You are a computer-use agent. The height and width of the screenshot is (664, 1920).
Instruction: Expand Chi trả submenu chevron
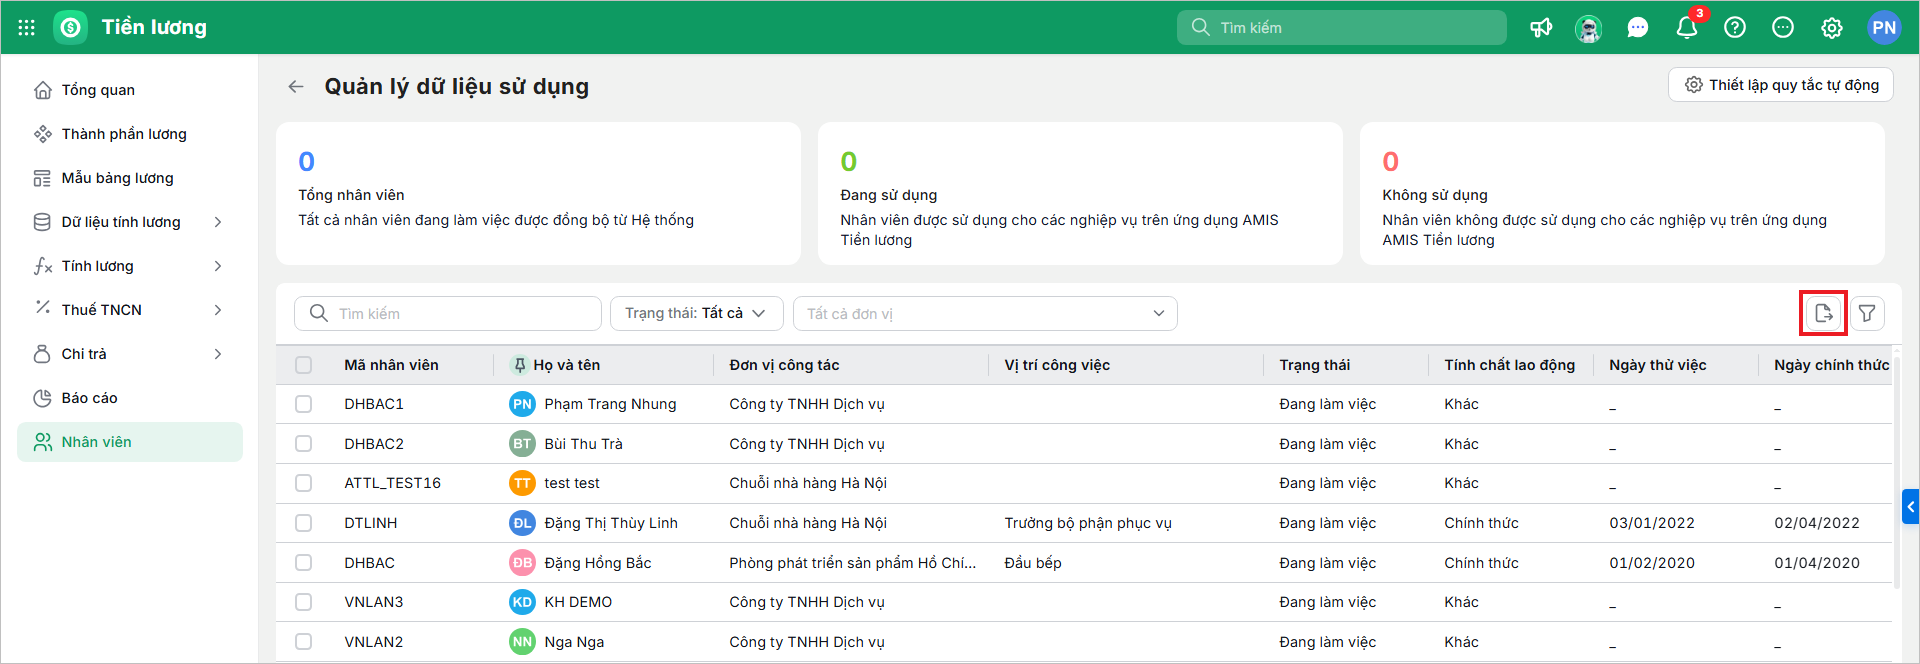point(218,354)
